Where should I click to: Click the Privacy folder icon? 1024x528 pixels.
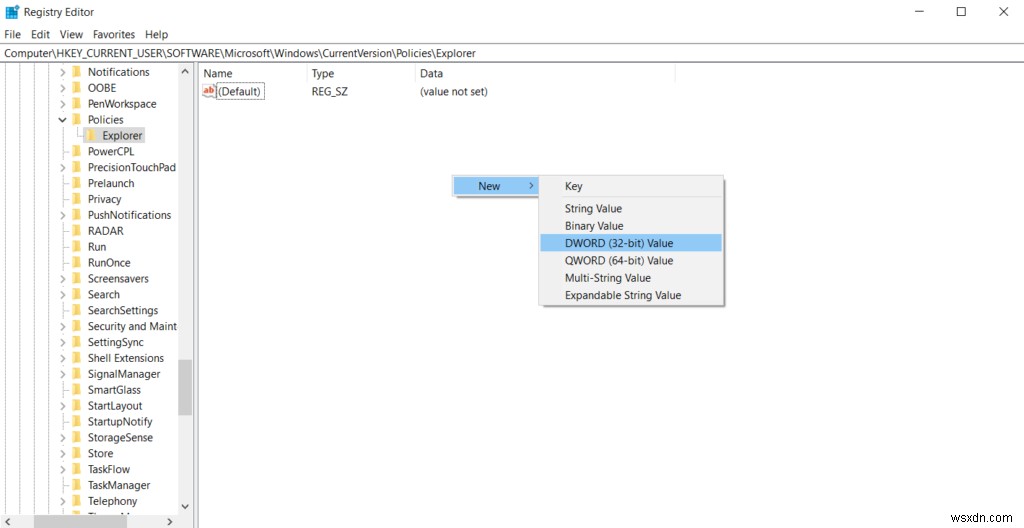click(x=76, y=199)
